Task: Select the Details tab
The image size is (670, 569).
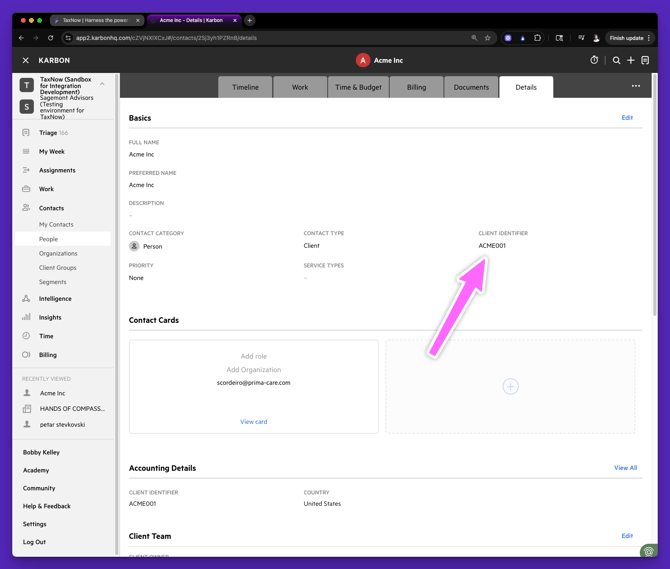Action: (x=526, y=87)
